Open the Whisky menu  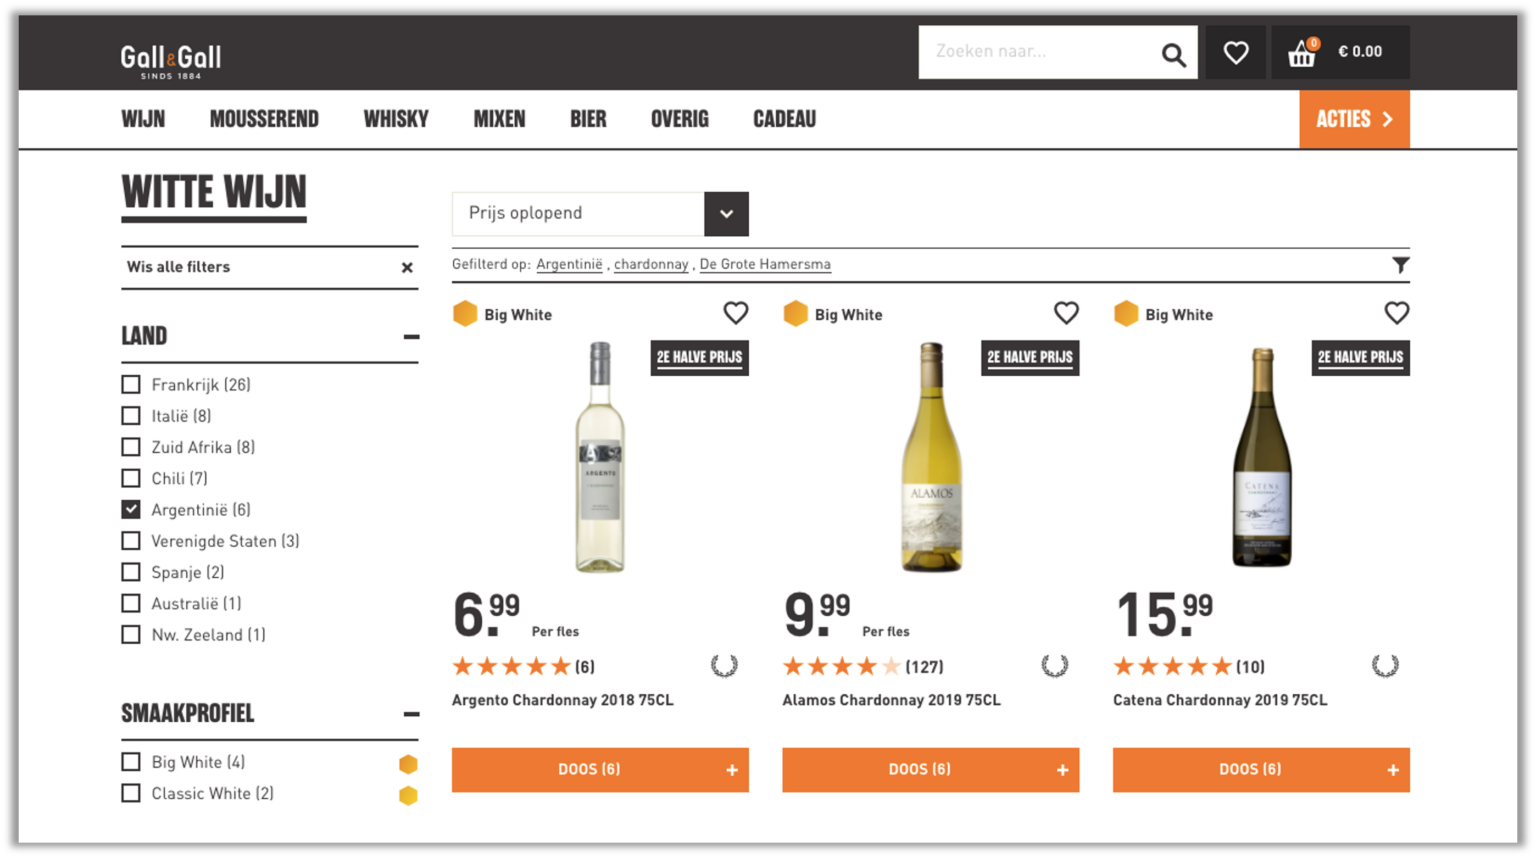click(x=396, y=120)
